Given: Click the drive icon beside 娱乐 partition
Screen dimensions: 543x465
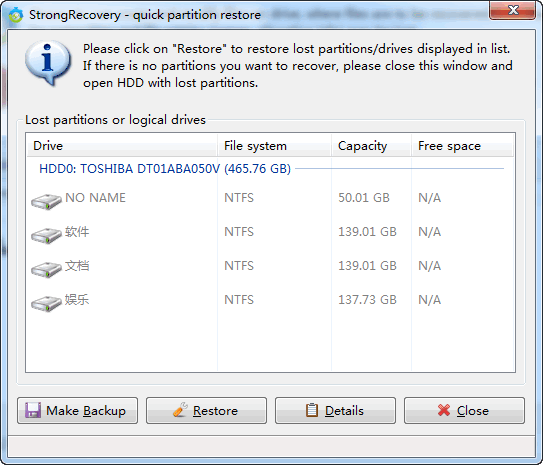Looking at the screenshot, I should pos(46,303).
